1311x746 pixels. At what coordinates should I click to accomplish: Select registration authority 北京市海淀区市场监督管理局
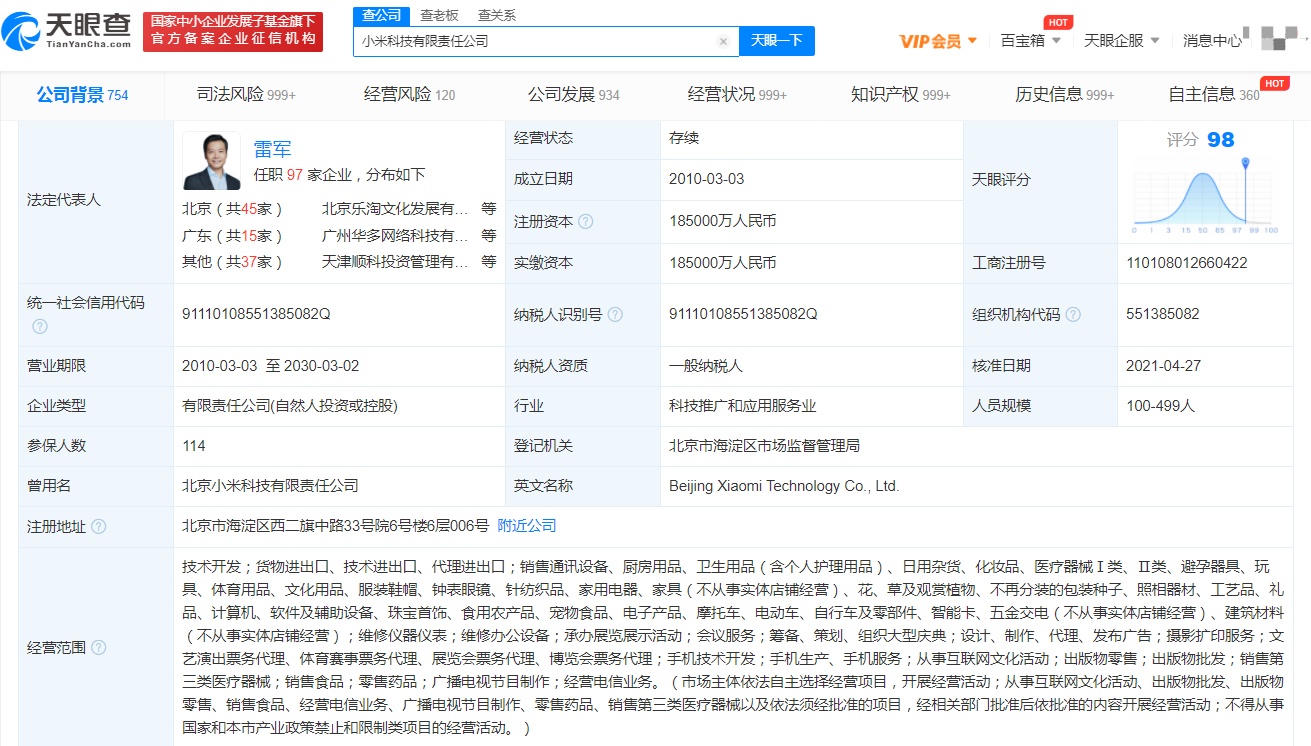coord(765,446)
